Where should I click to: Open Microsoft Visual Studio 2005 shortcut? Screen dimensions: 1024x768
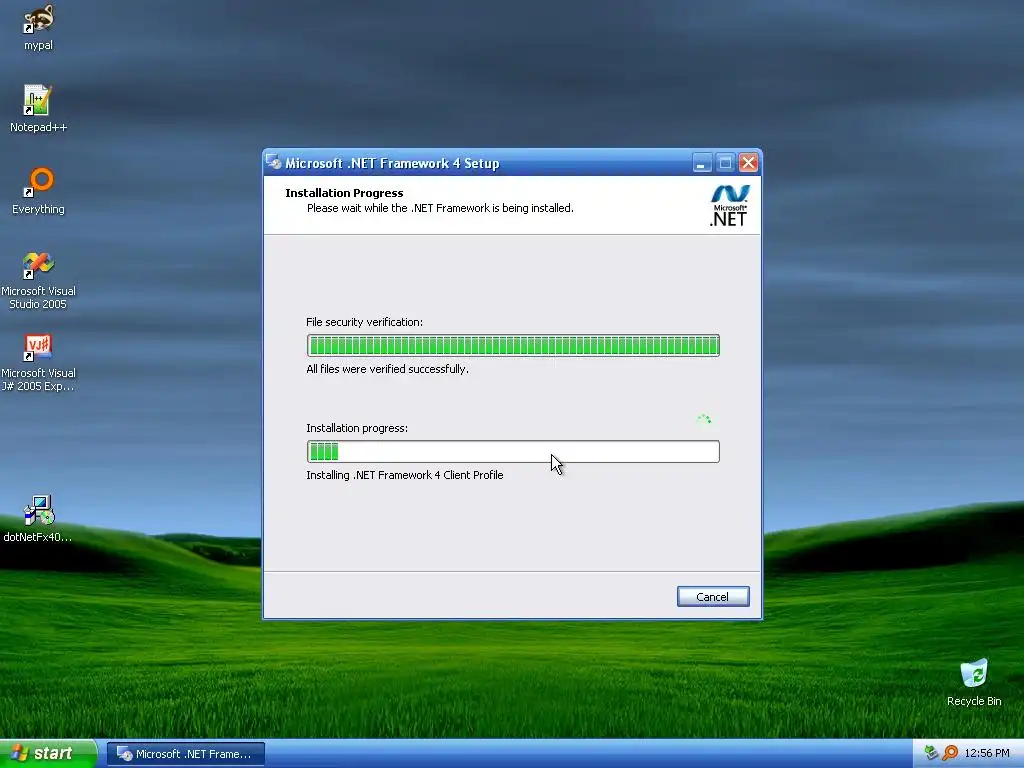tap(38, 280)
